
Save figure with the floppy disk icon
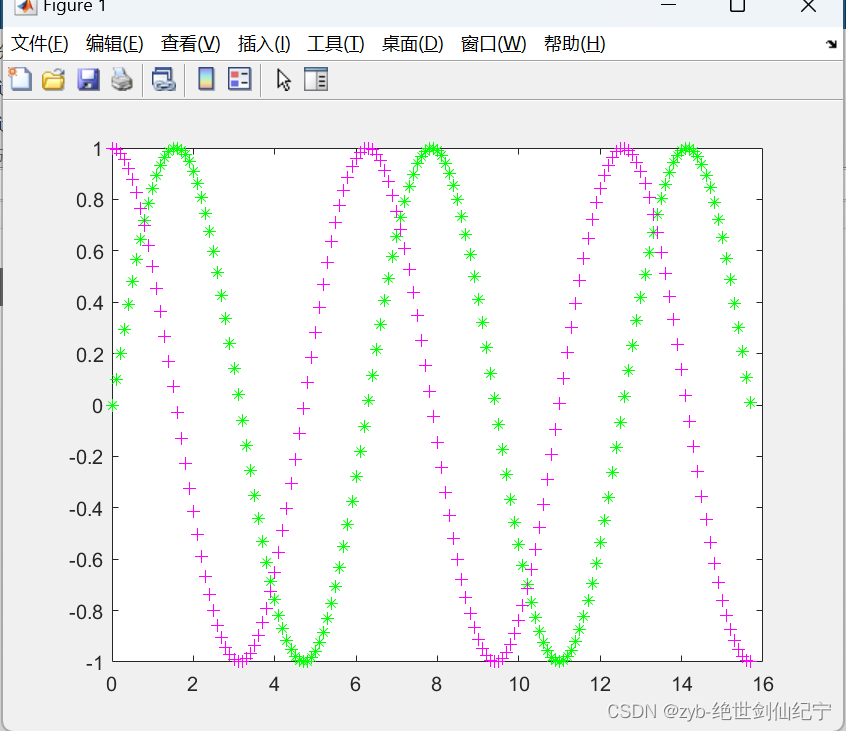click(x=88, y=79)
